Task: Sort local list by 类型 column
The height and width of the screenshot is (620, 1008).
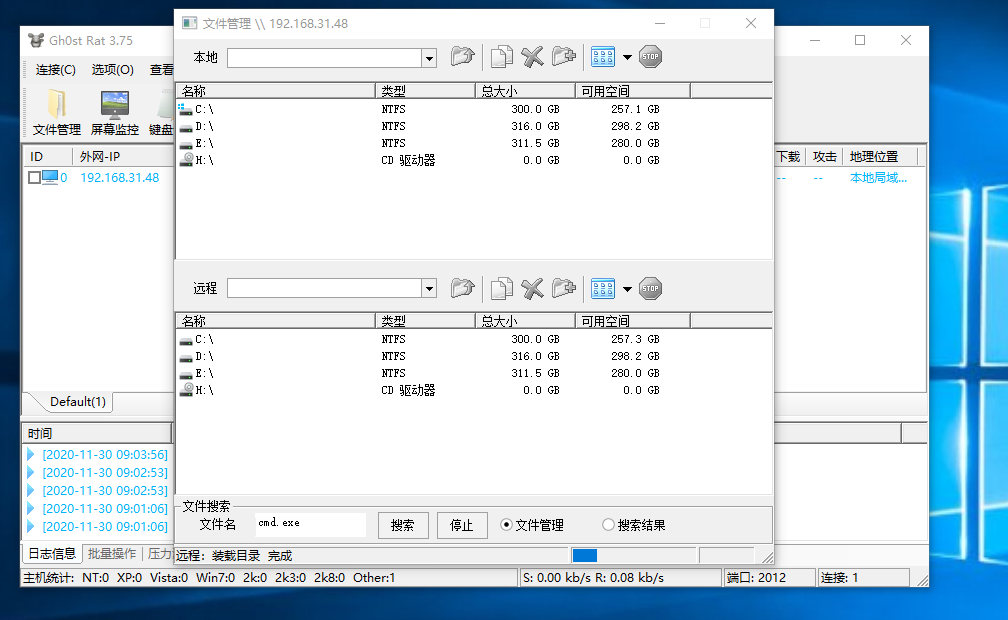Action: click(425, 91)
